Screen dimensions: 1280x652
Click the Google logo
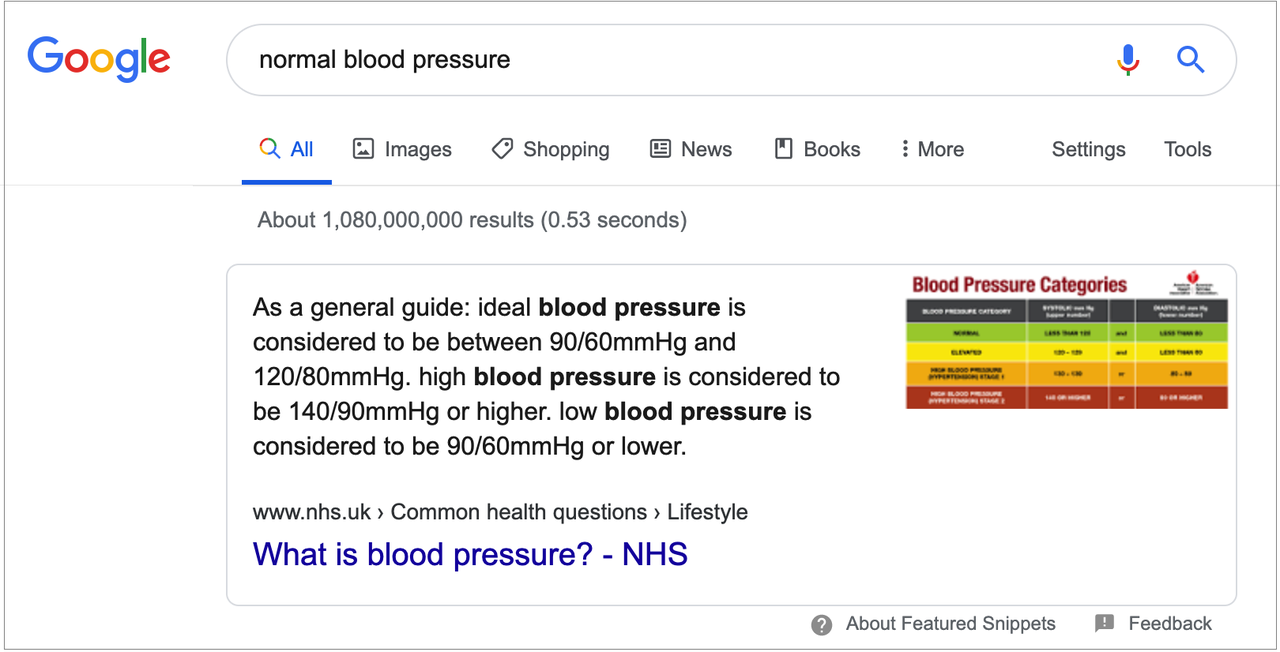coord(99,60)
